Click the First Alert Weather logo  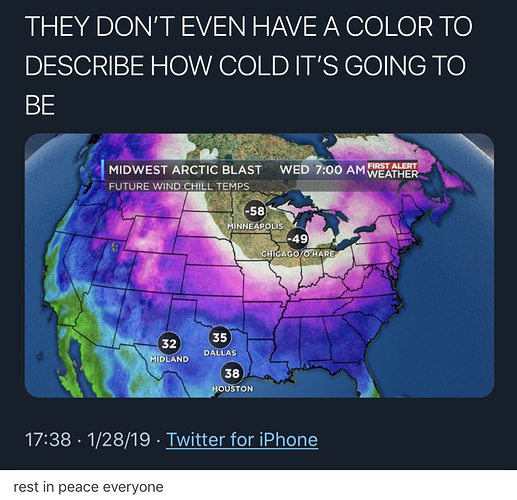click(x=392, y=170)
